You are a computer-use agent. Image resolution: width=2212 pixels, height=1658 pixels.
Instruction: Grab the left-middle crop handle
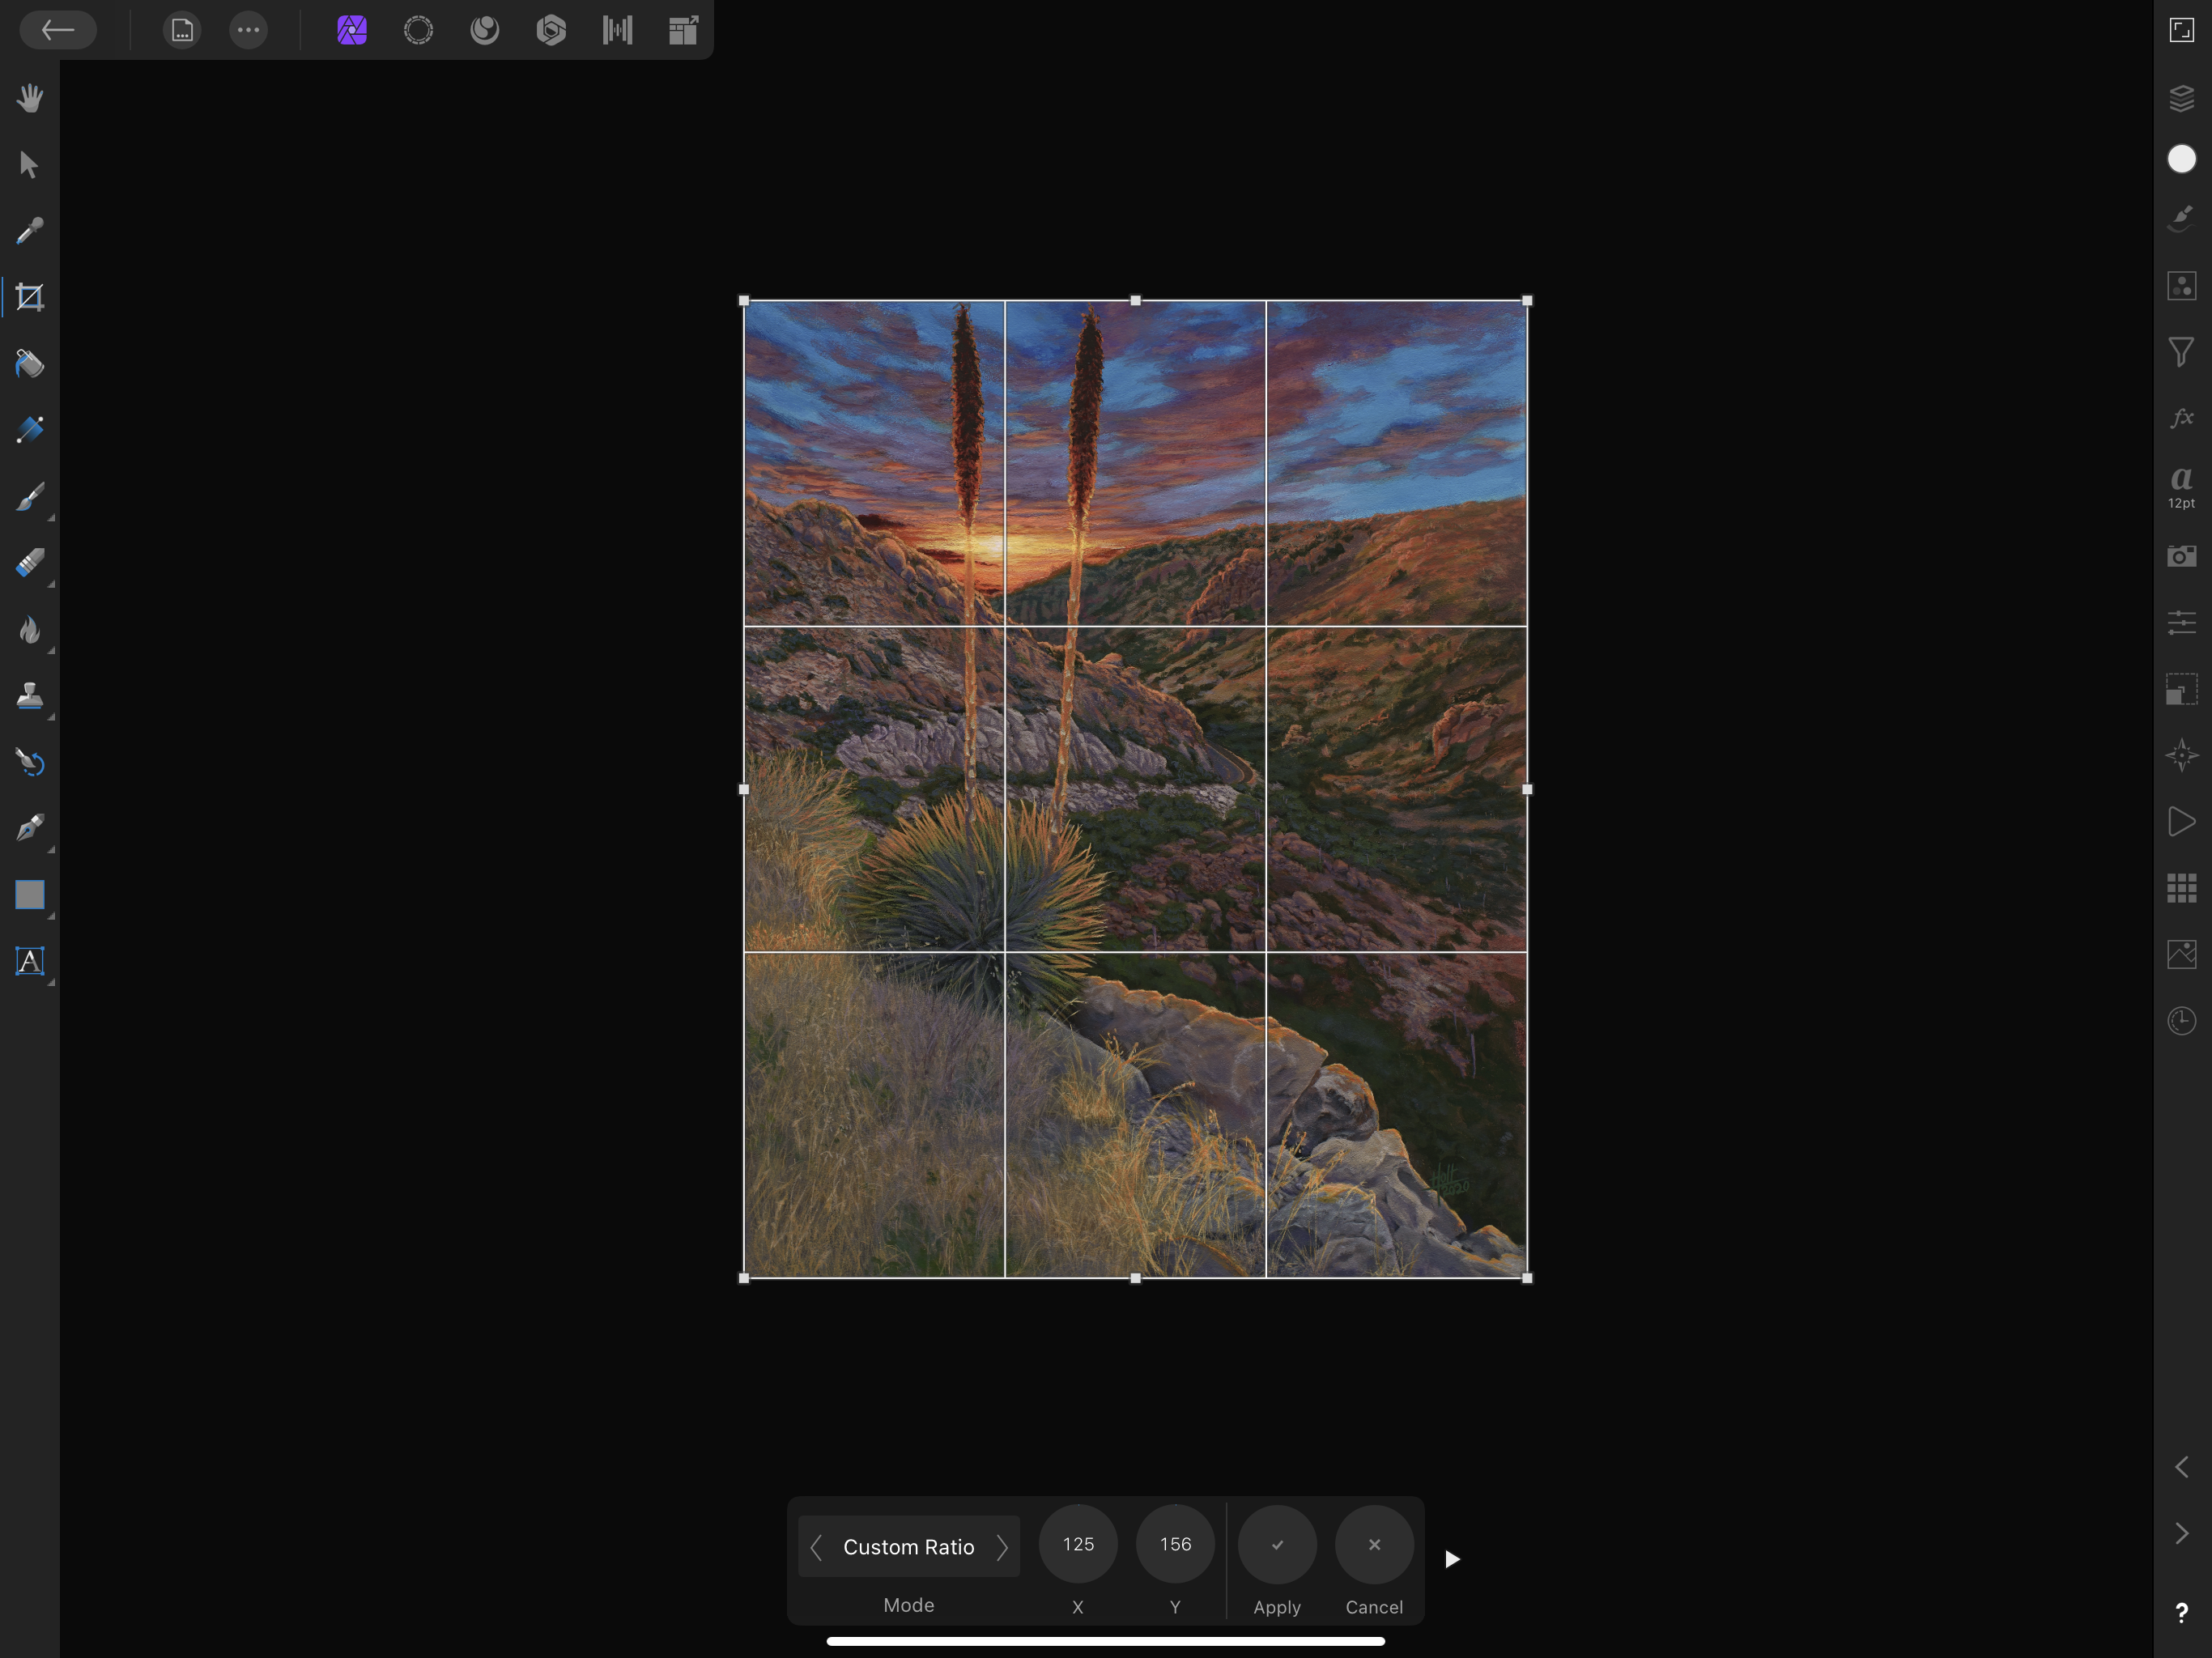pos(744,789)
